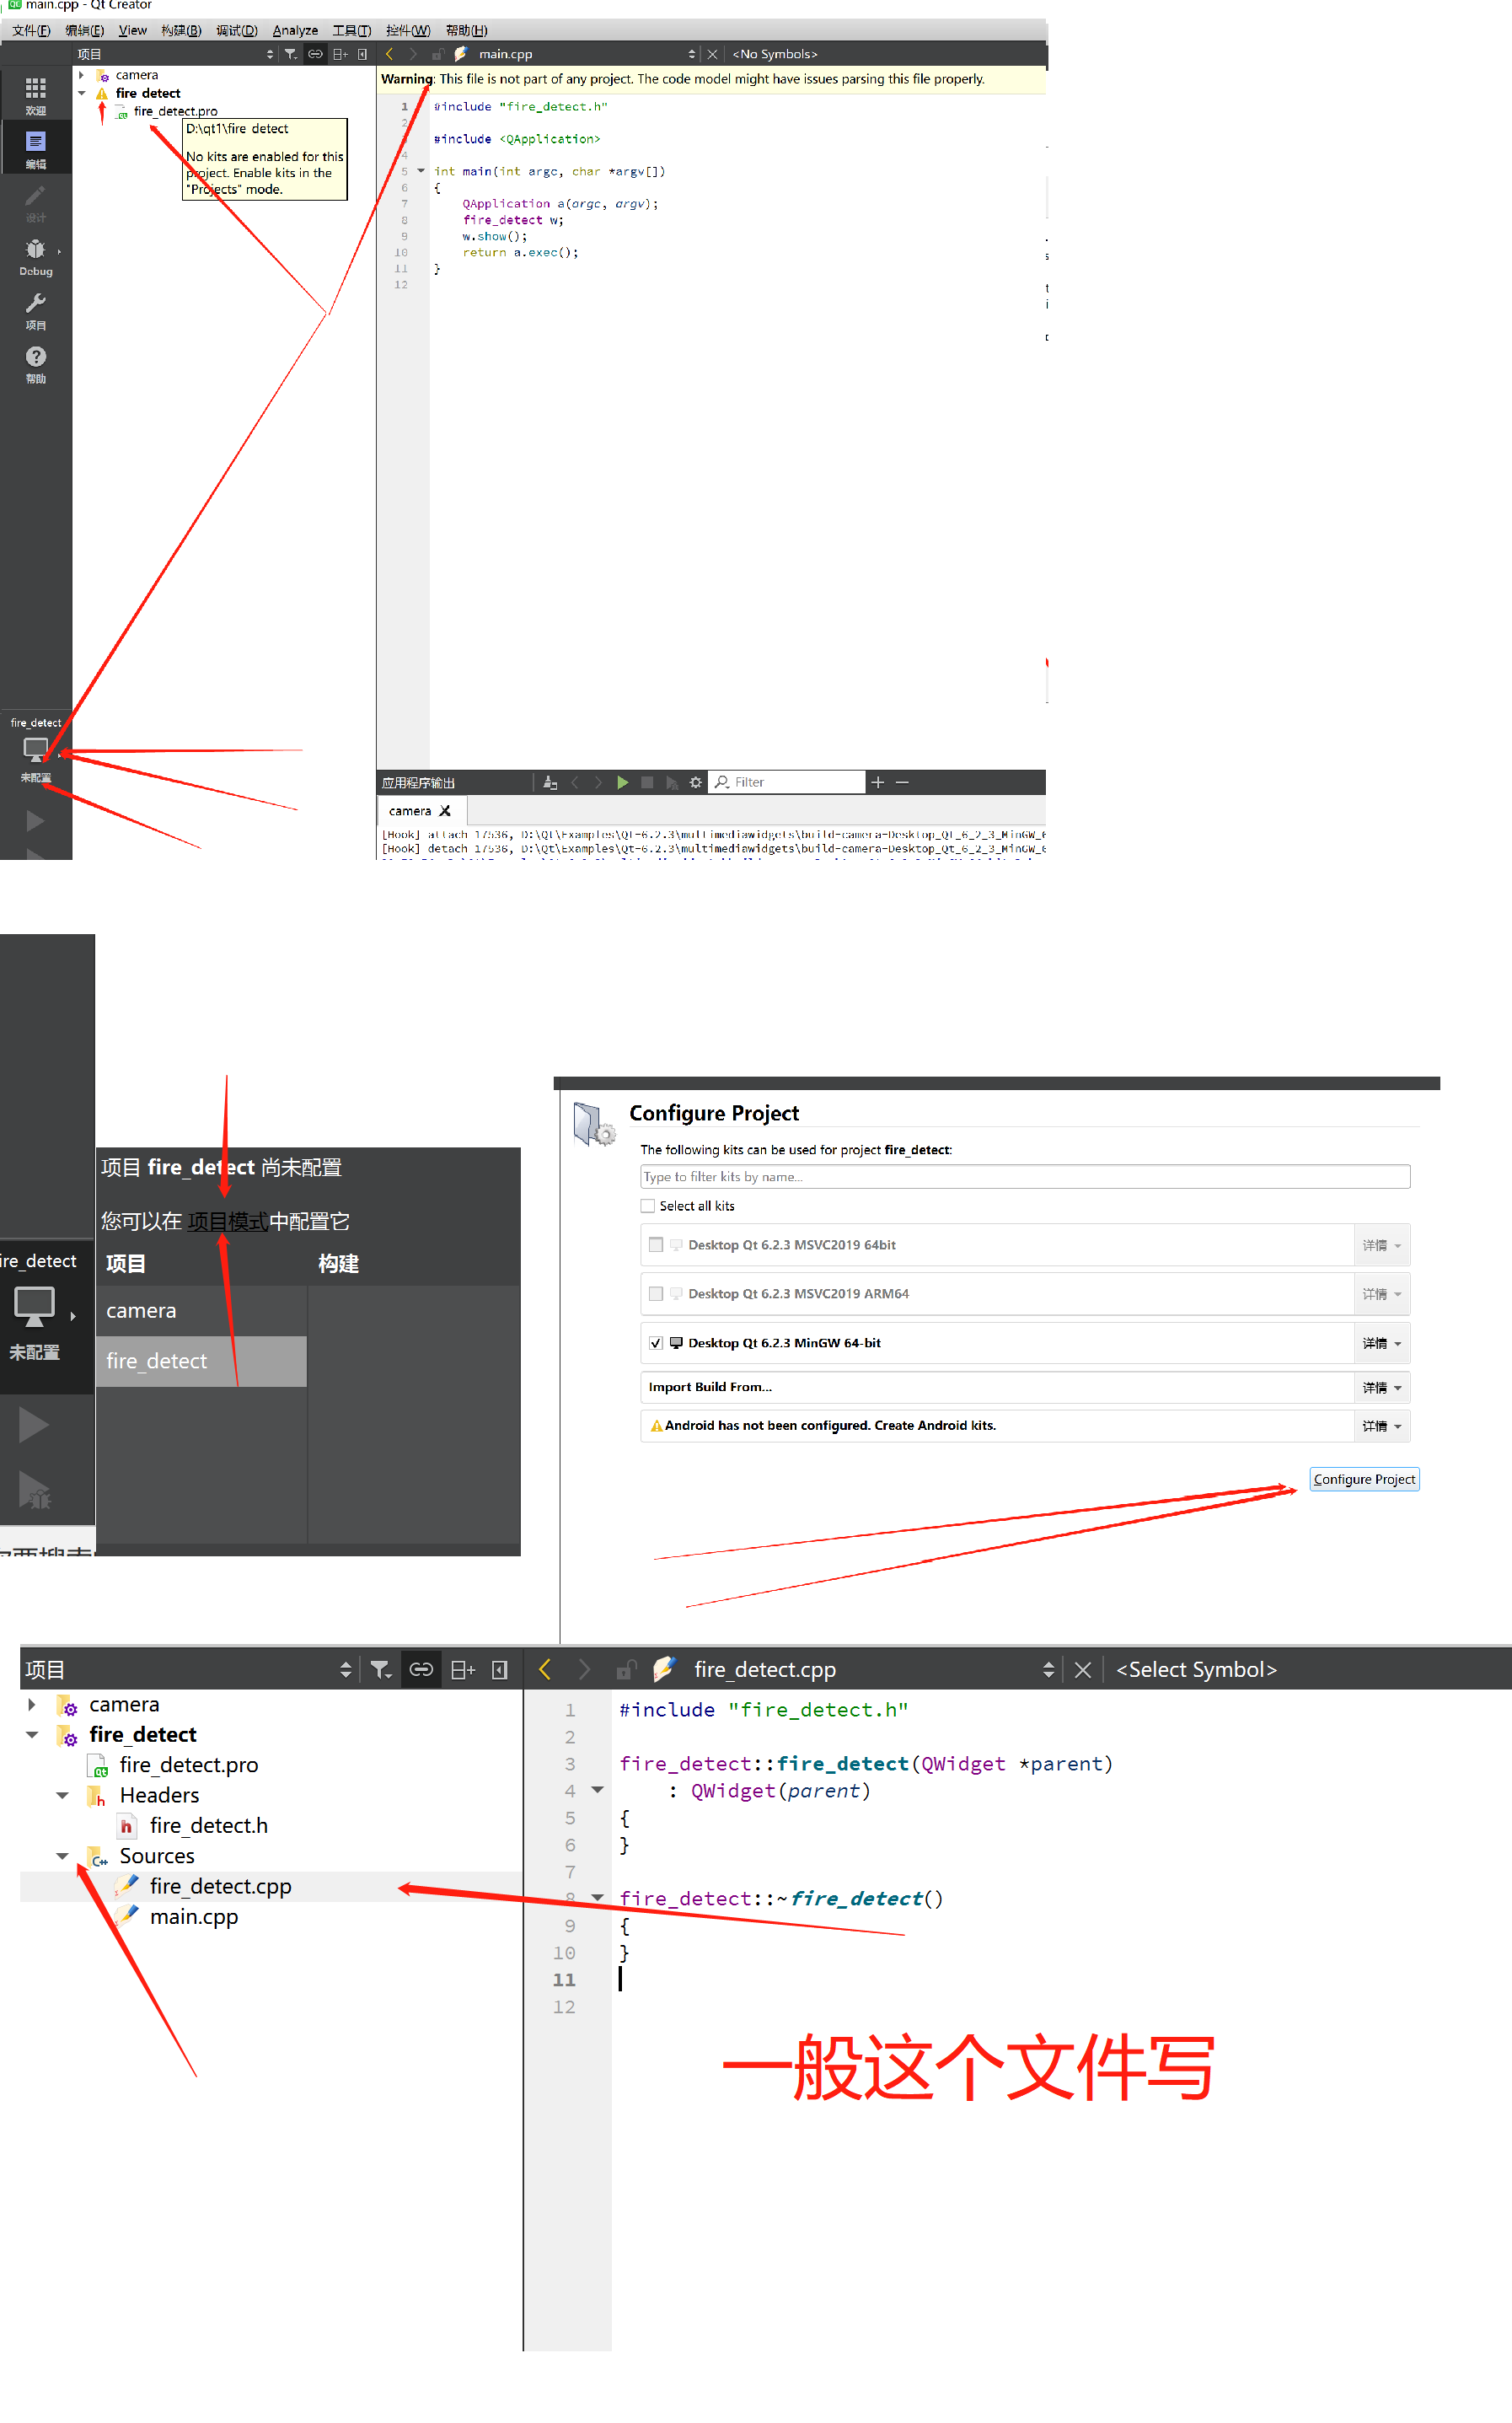Image resolution: width=1512 pixels, height=2423 pixels.
Task: Close the camera output tab X
Action: point(445,811)
